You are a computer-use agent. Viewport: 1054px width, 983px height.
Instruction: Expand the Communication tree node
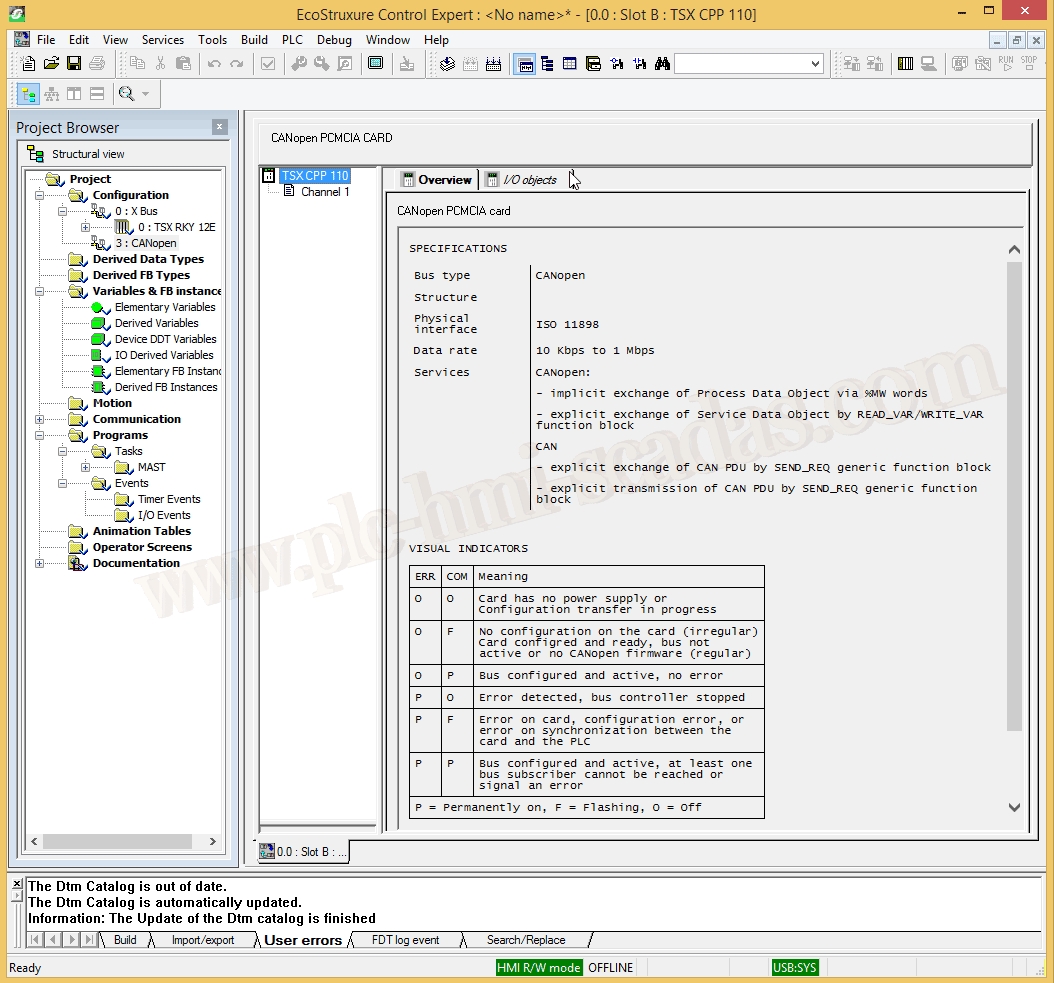coord(40,420)
